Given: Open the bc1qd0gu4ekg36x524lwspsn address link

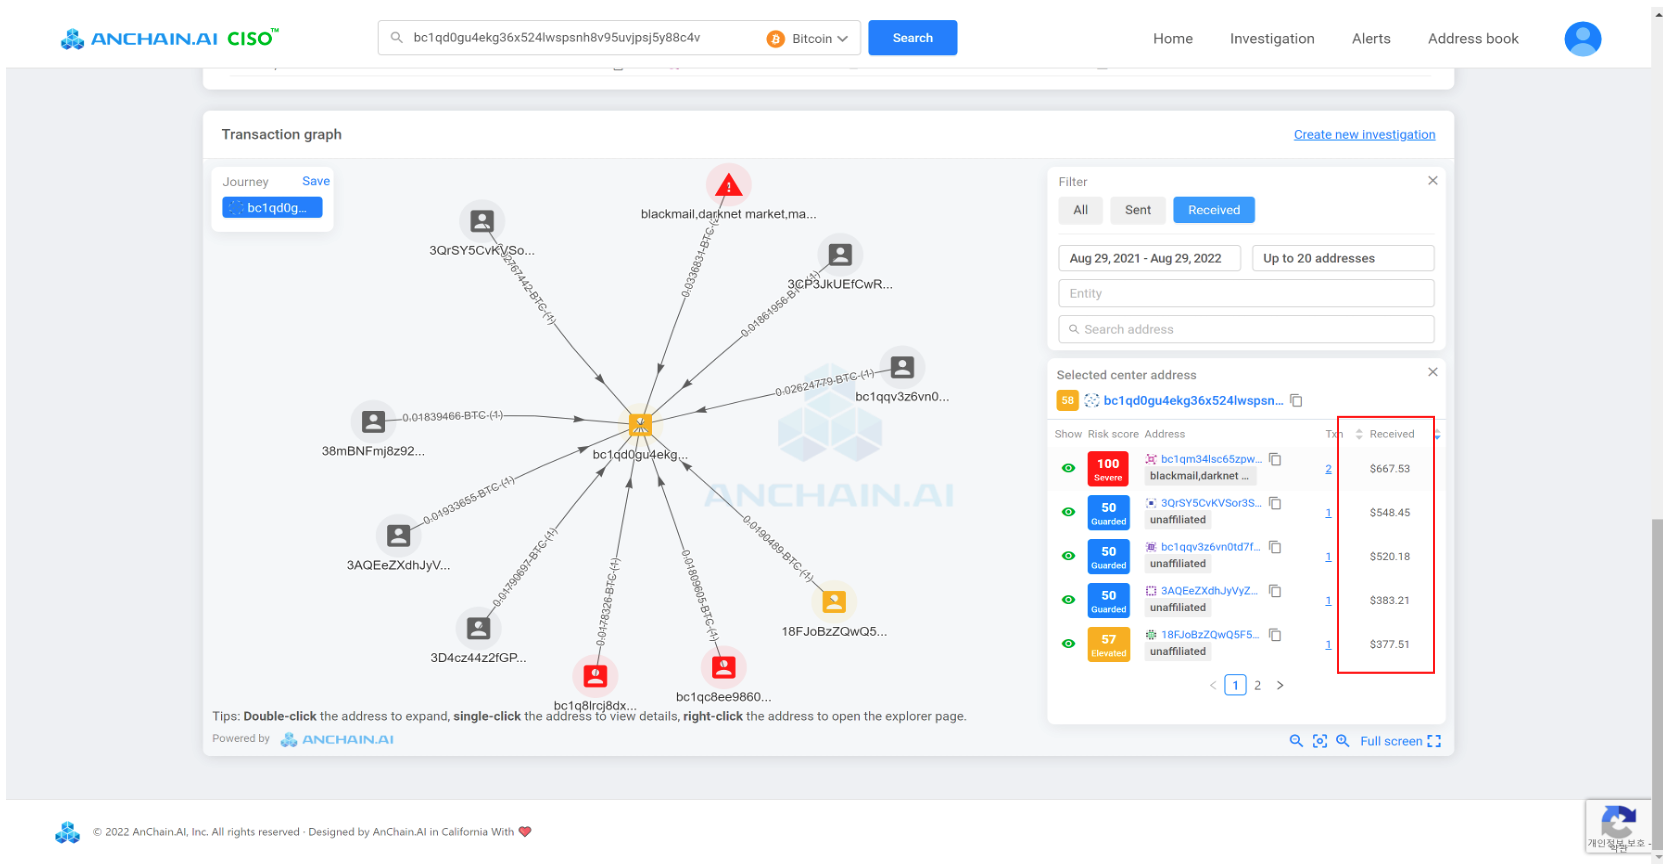Looking at the screenshot, I should click(x=1192, y=400).
